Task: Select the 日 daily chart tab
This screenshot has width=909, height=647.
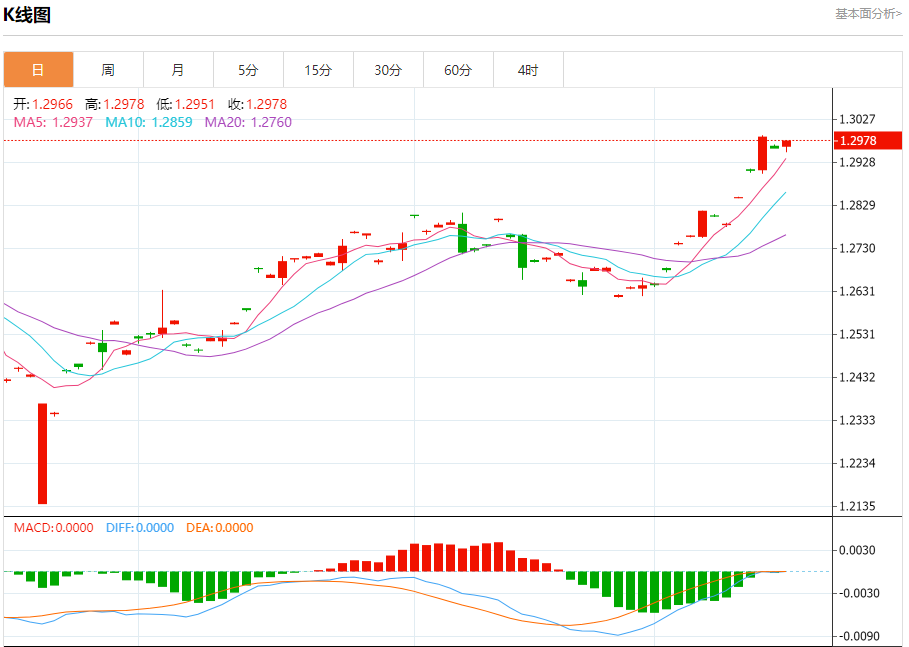Action: coord(38,70)
